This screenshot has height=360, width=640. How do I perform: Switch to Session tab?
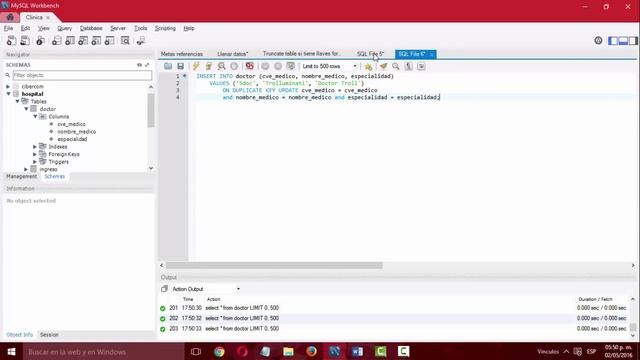(49, 335)
